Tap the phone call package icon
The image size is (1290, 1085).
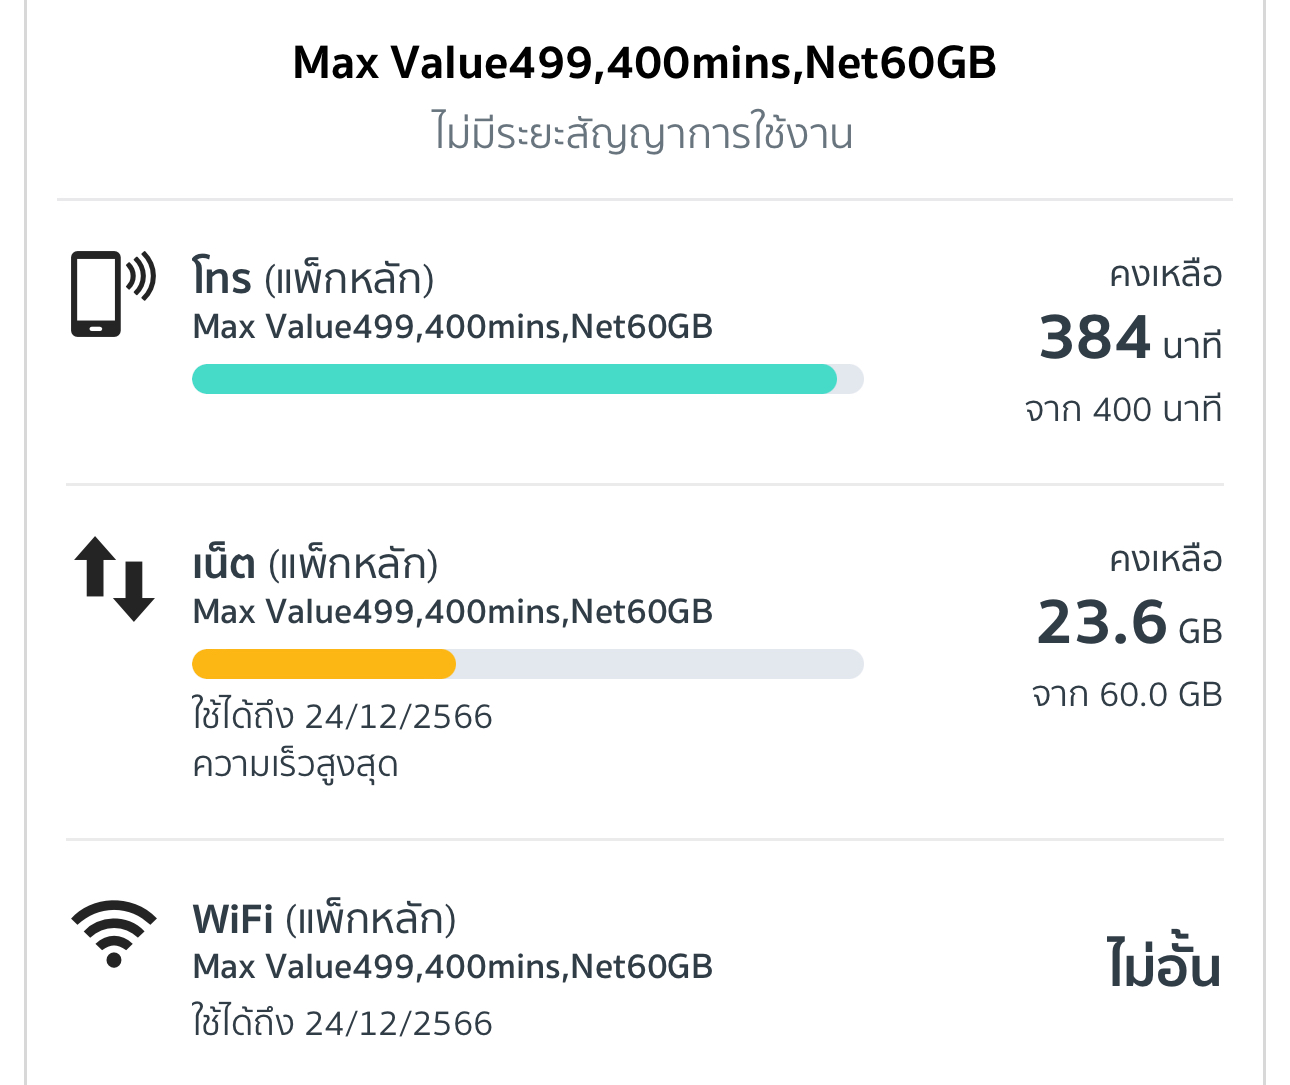click(112, 293)
